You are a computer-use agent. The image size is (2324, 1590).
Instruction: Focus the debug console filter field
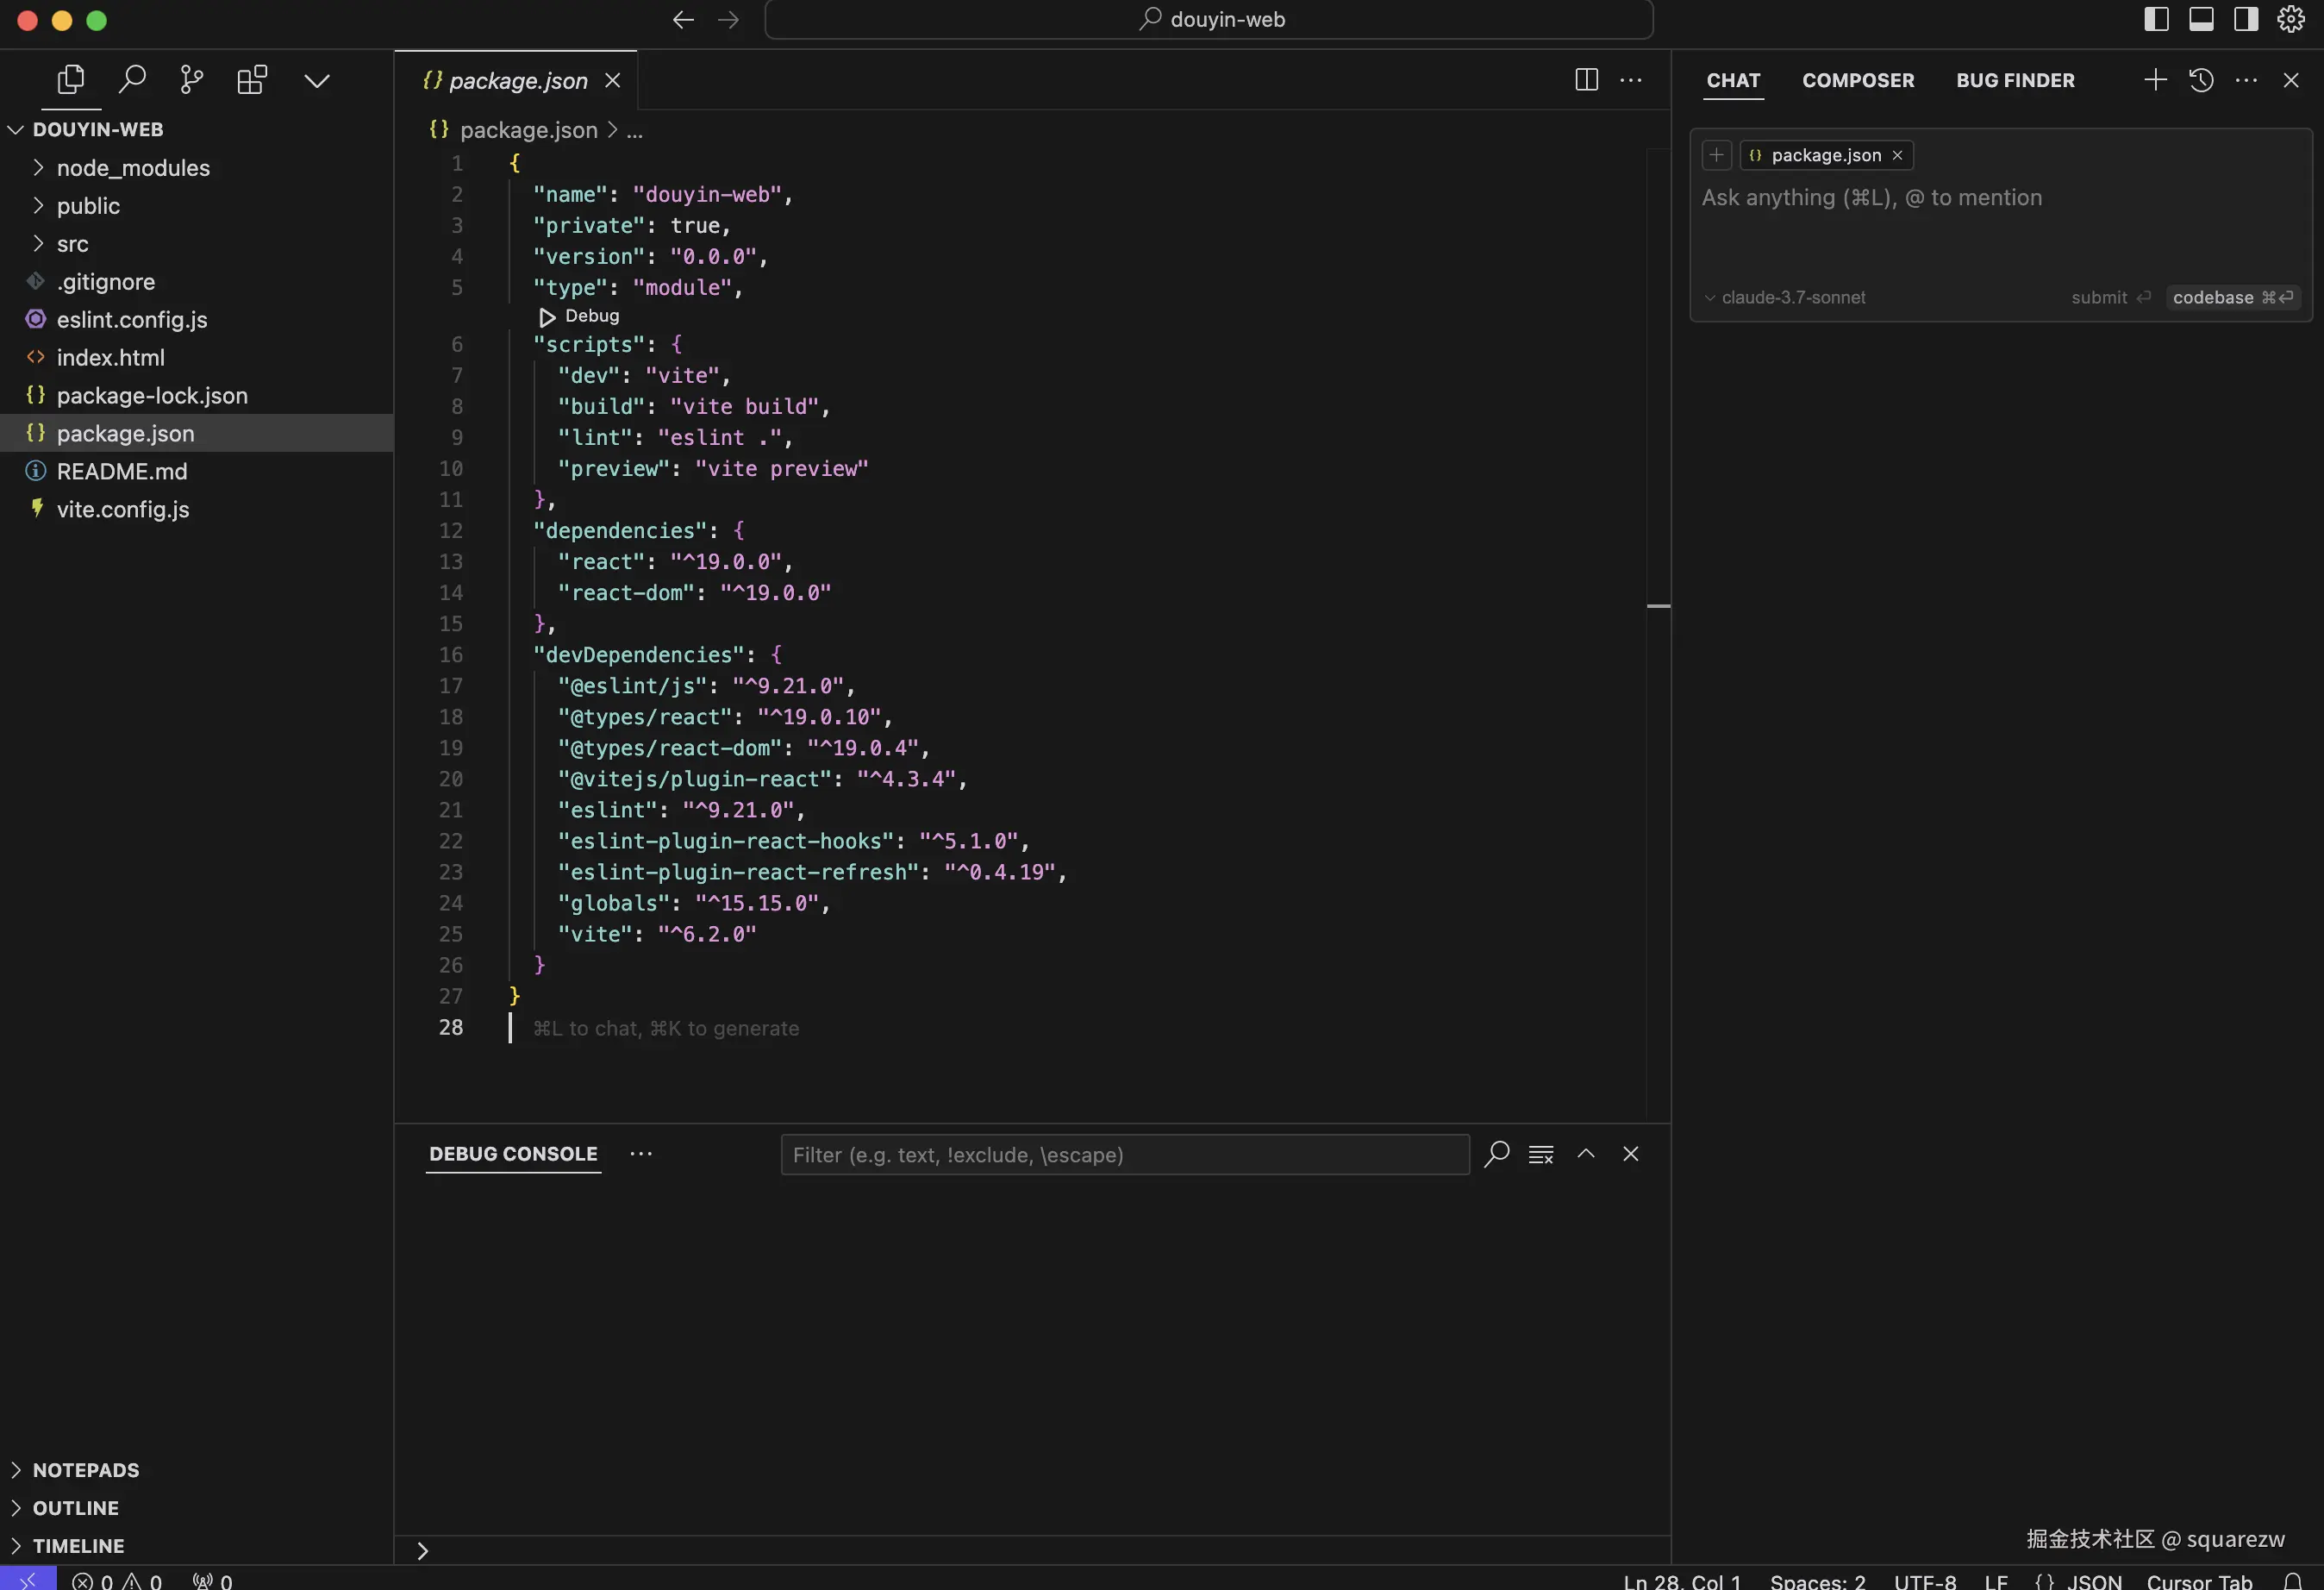click(x=1124, y=1155)
